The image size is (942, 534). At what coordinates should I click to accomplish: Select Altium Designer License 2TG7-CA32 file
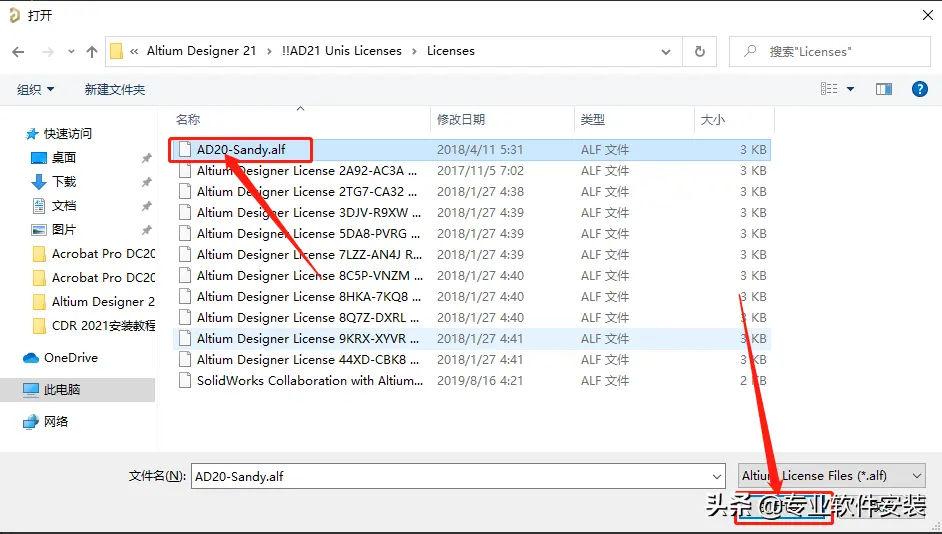tap(471, 192)
